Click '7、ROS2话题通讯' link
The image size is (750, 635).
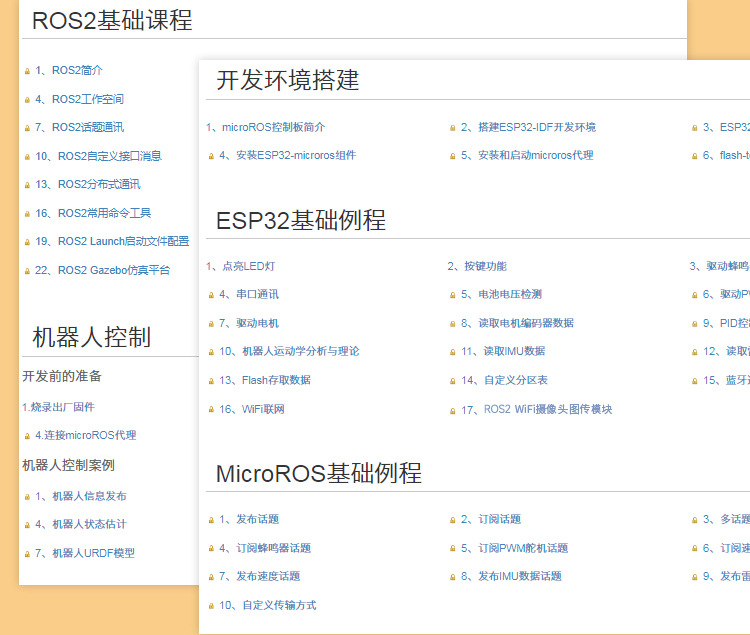79,127
